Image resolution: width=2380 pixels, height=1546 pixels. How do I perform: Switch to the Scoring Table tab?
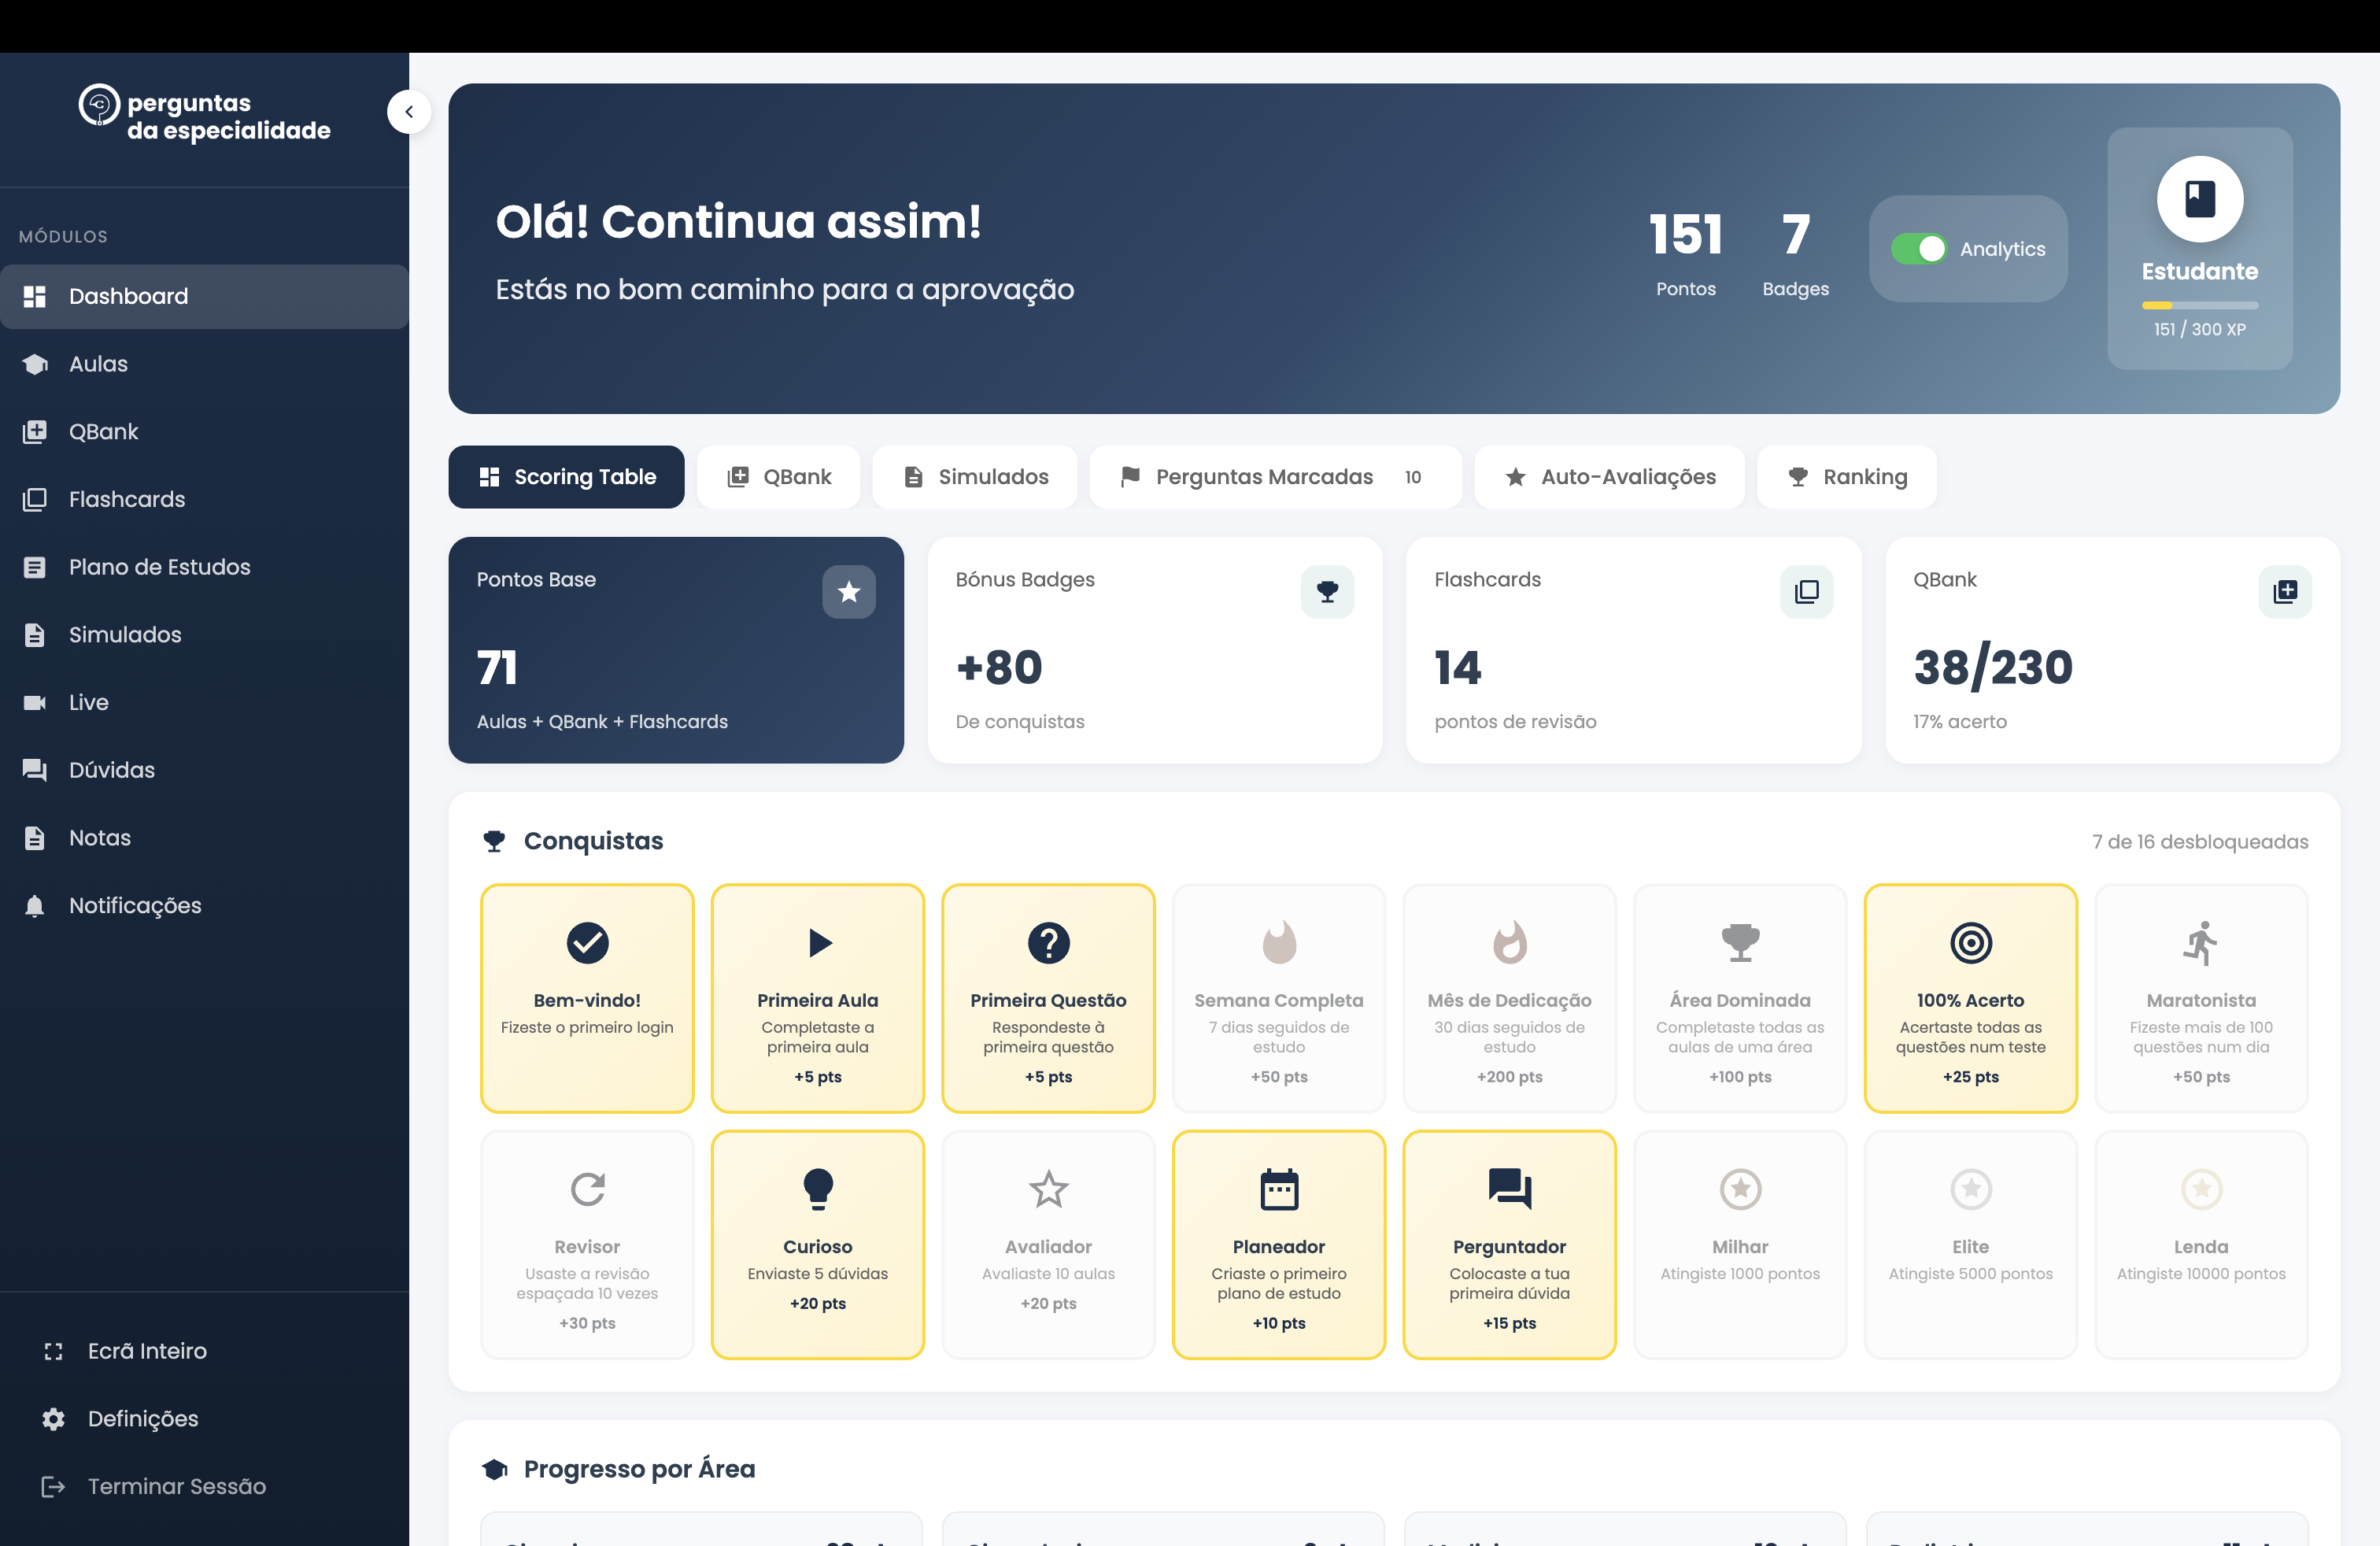566,477
